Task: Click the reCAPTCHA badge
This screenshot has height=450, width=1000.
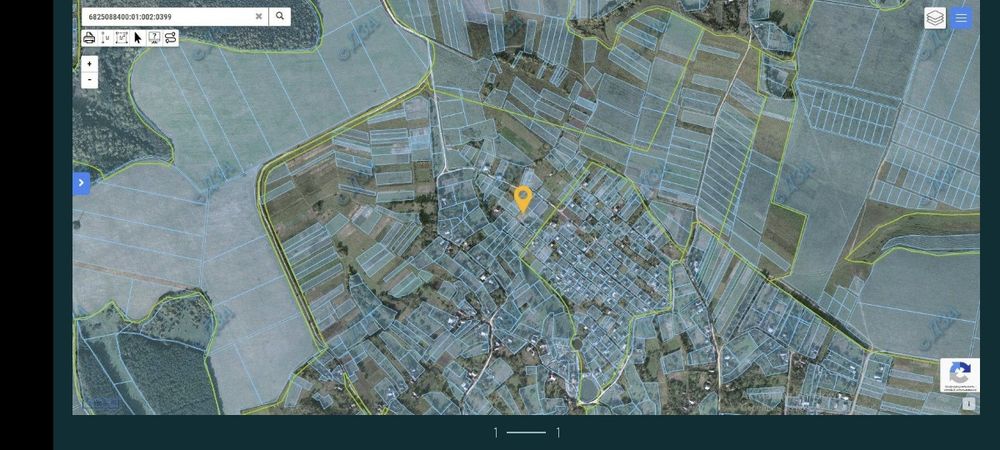Action: (x=960, y=375)
